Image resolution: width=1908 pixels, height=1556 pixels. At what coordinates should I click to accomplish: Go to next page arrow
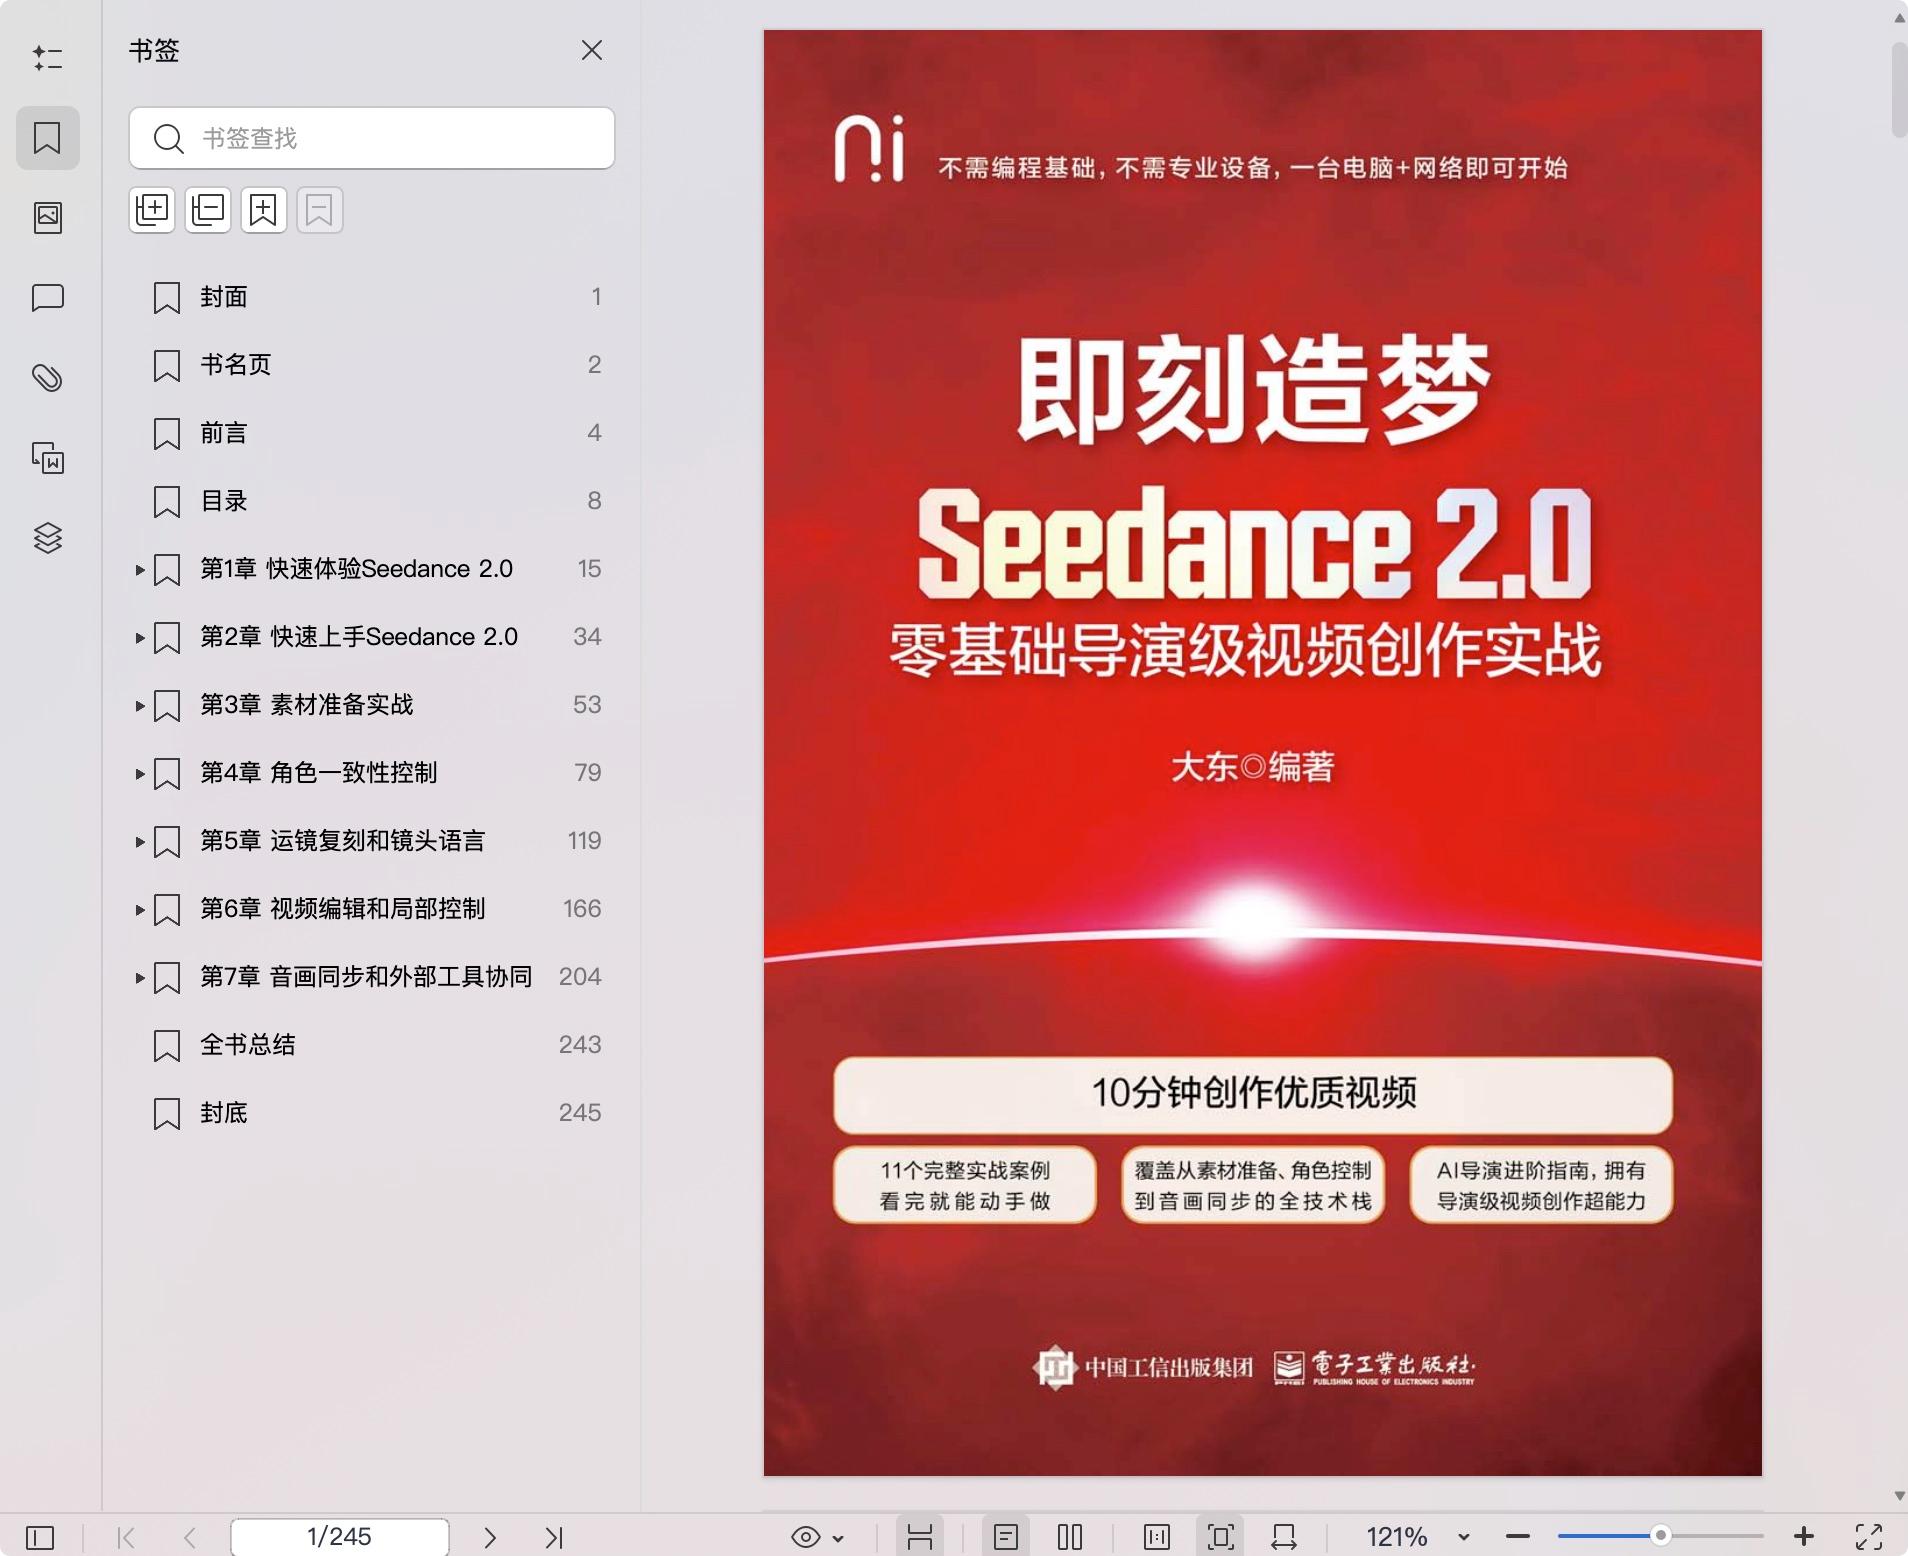coord(490,1537)
